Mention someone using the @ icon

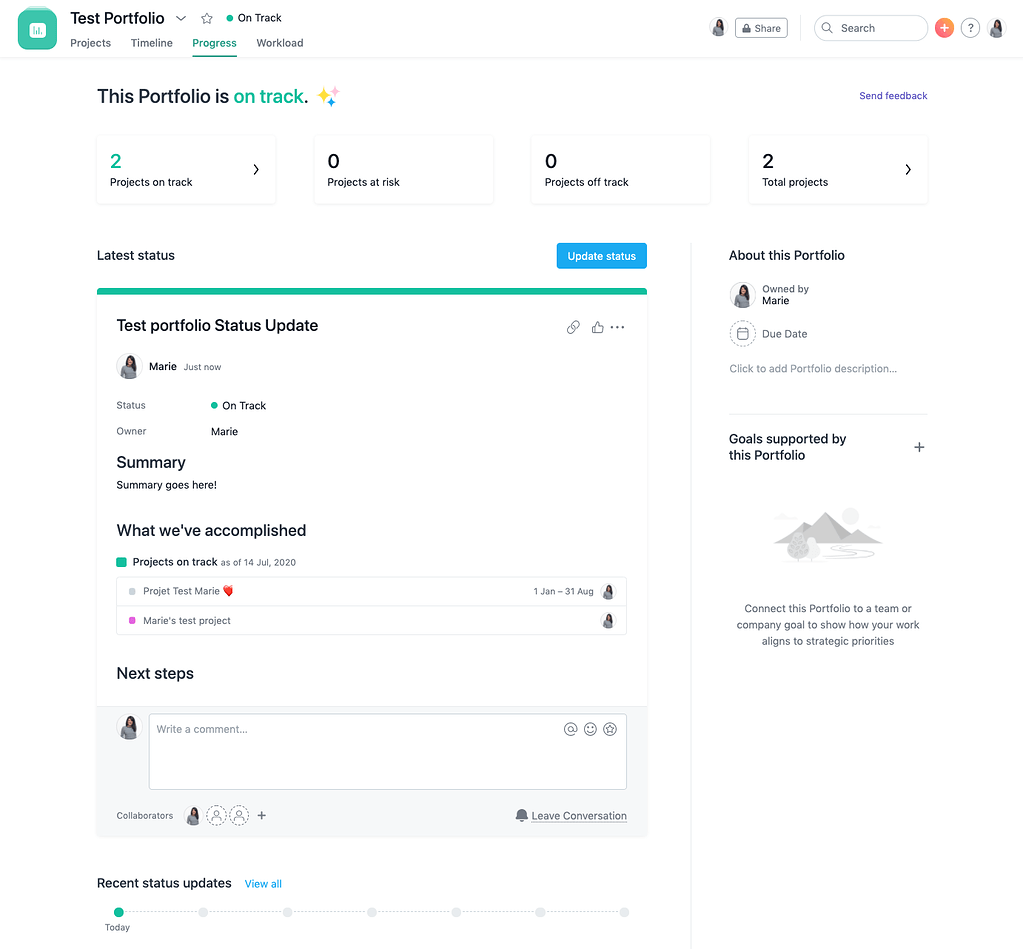point(571,729)
